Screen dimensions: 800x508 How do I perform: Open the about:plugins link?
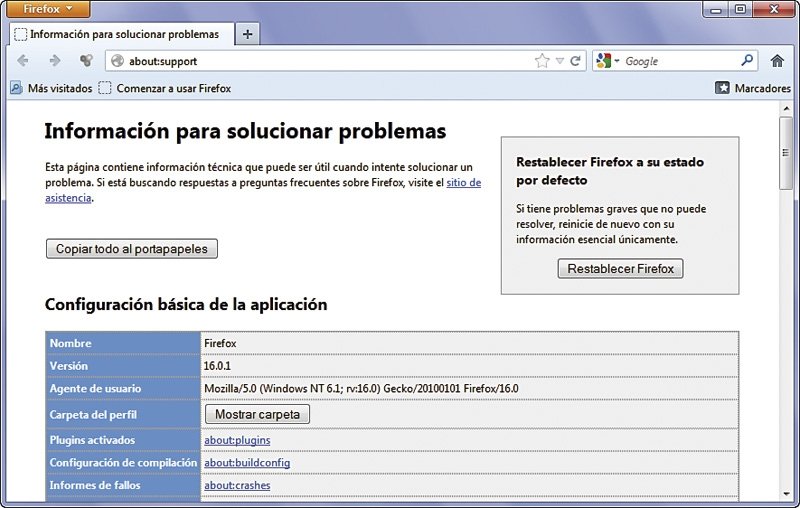[x=237, y=440]
